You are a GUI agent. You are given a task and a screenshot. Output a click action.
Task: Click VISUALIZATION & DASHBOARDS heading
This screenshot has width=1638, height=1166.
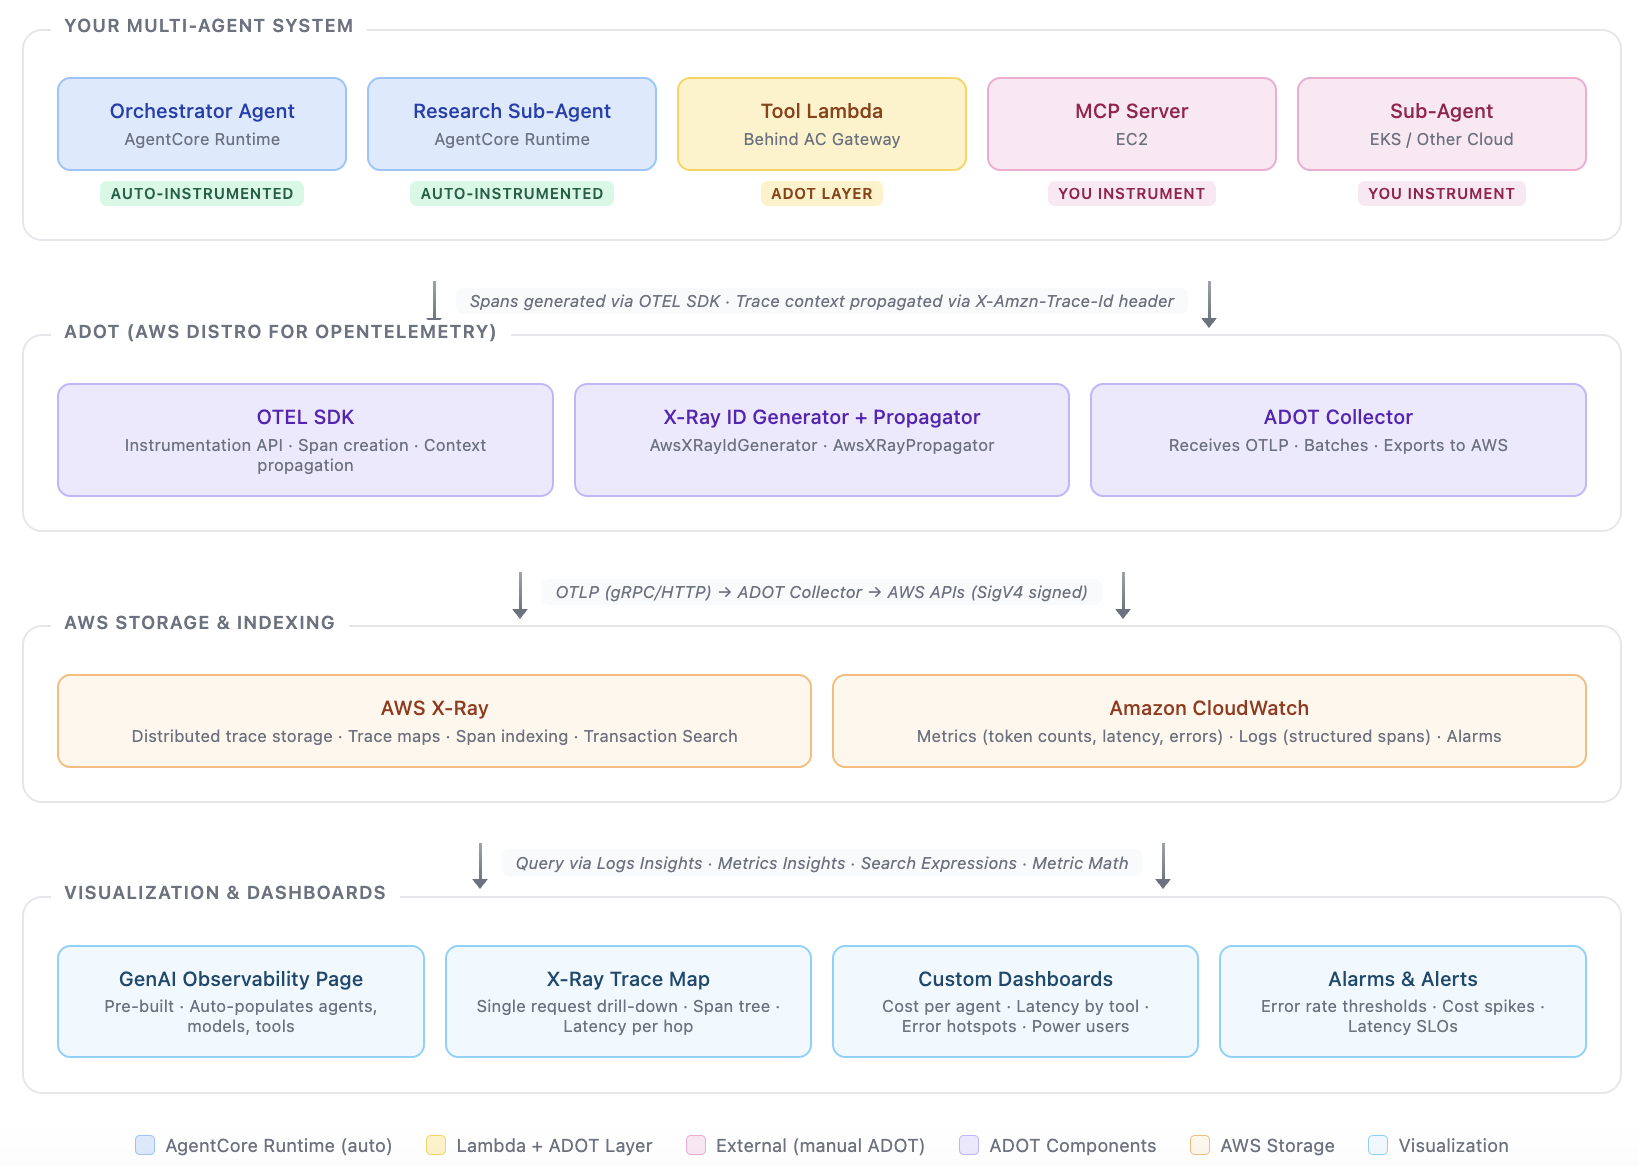click(225, 893)
